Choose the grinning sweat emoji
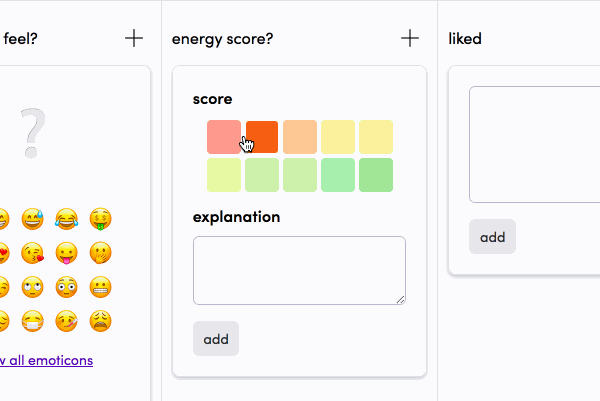600x401 pixels. pos(33,219)
